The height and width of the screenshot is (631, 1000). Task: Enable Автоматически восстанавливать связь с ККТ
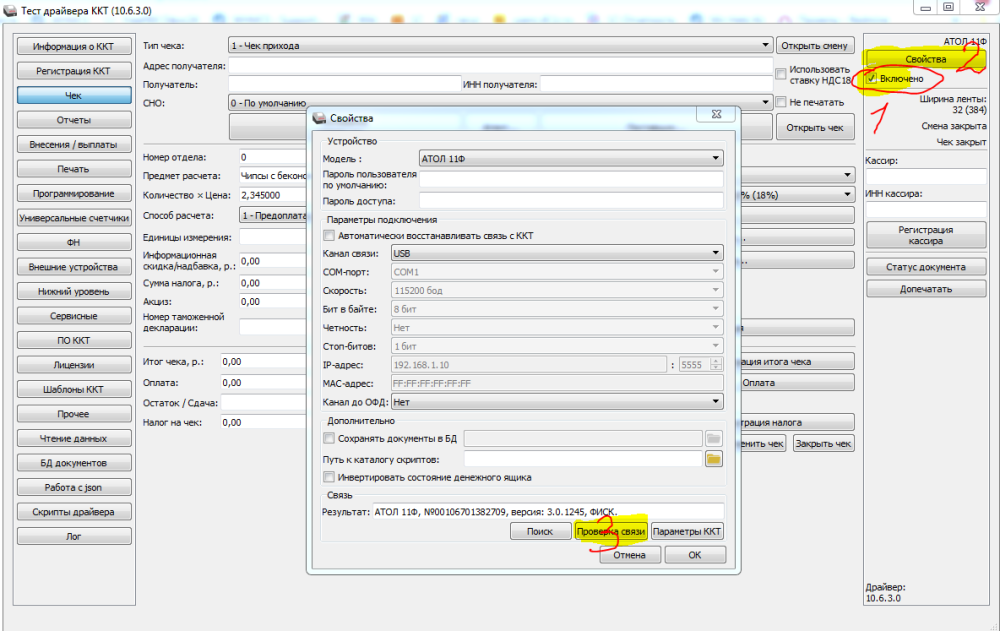coord(329,235)
